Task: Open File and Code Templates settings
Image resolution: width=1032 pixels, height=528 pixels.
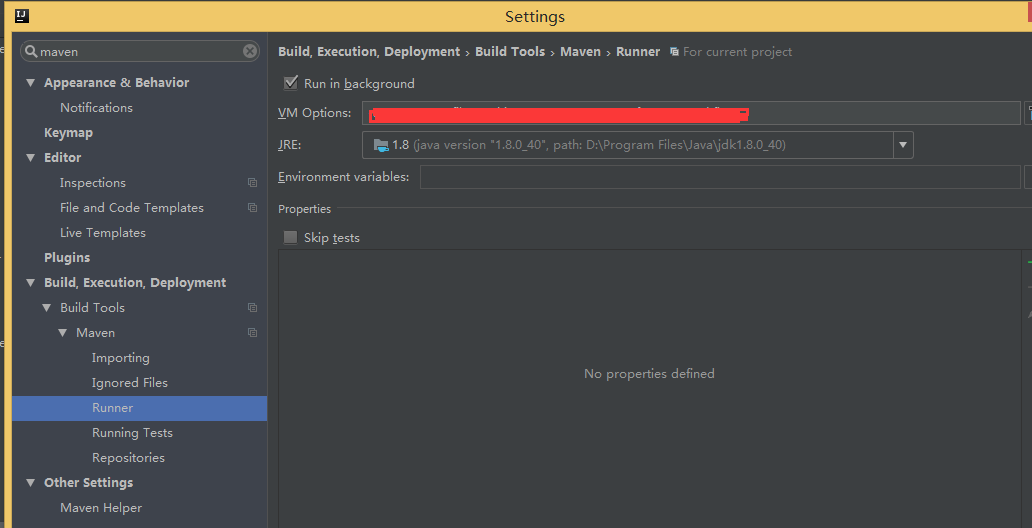Action: coord(132,207)
